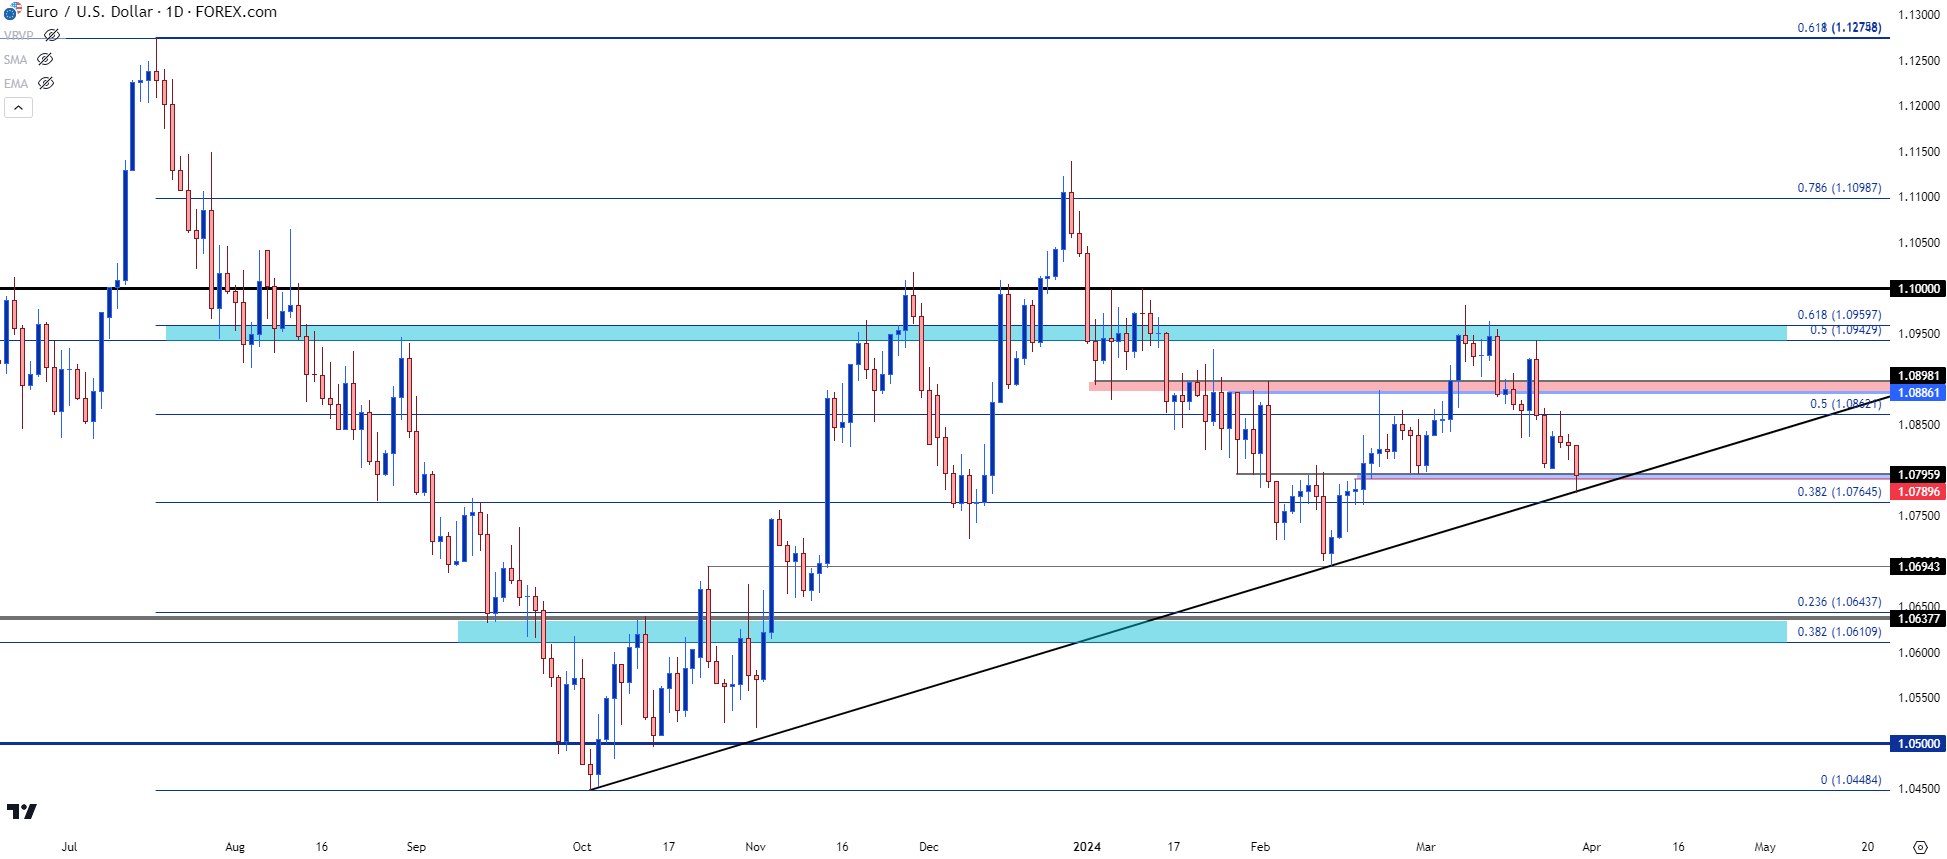Select the 1.08981 price label

point(1917,376)
